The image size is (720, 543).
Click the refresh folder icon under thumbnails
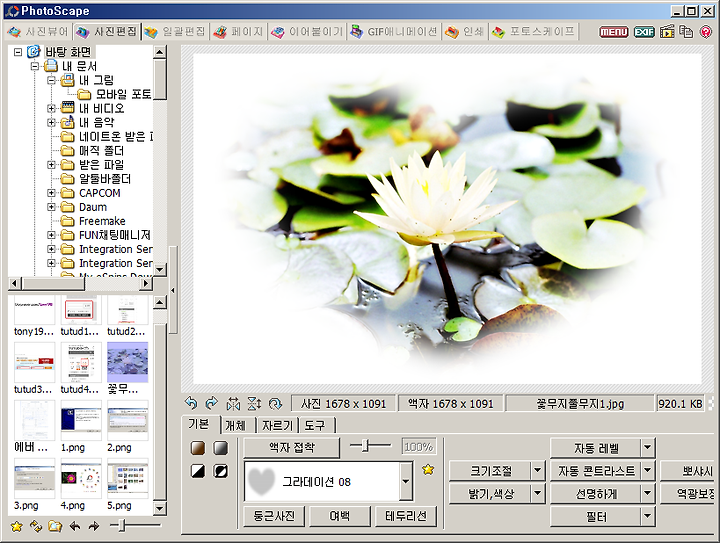pos(36,526)
